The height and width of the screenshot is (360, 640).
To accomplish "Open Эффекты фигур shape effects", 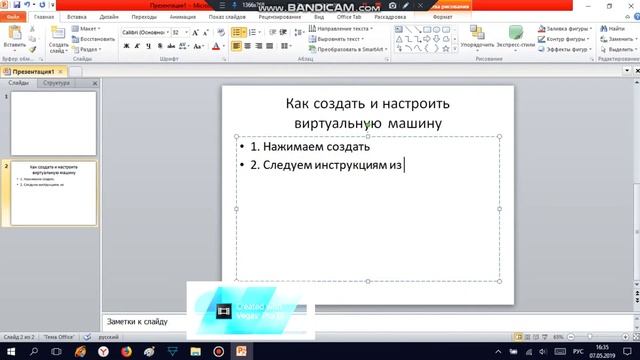I will point(564,49).
